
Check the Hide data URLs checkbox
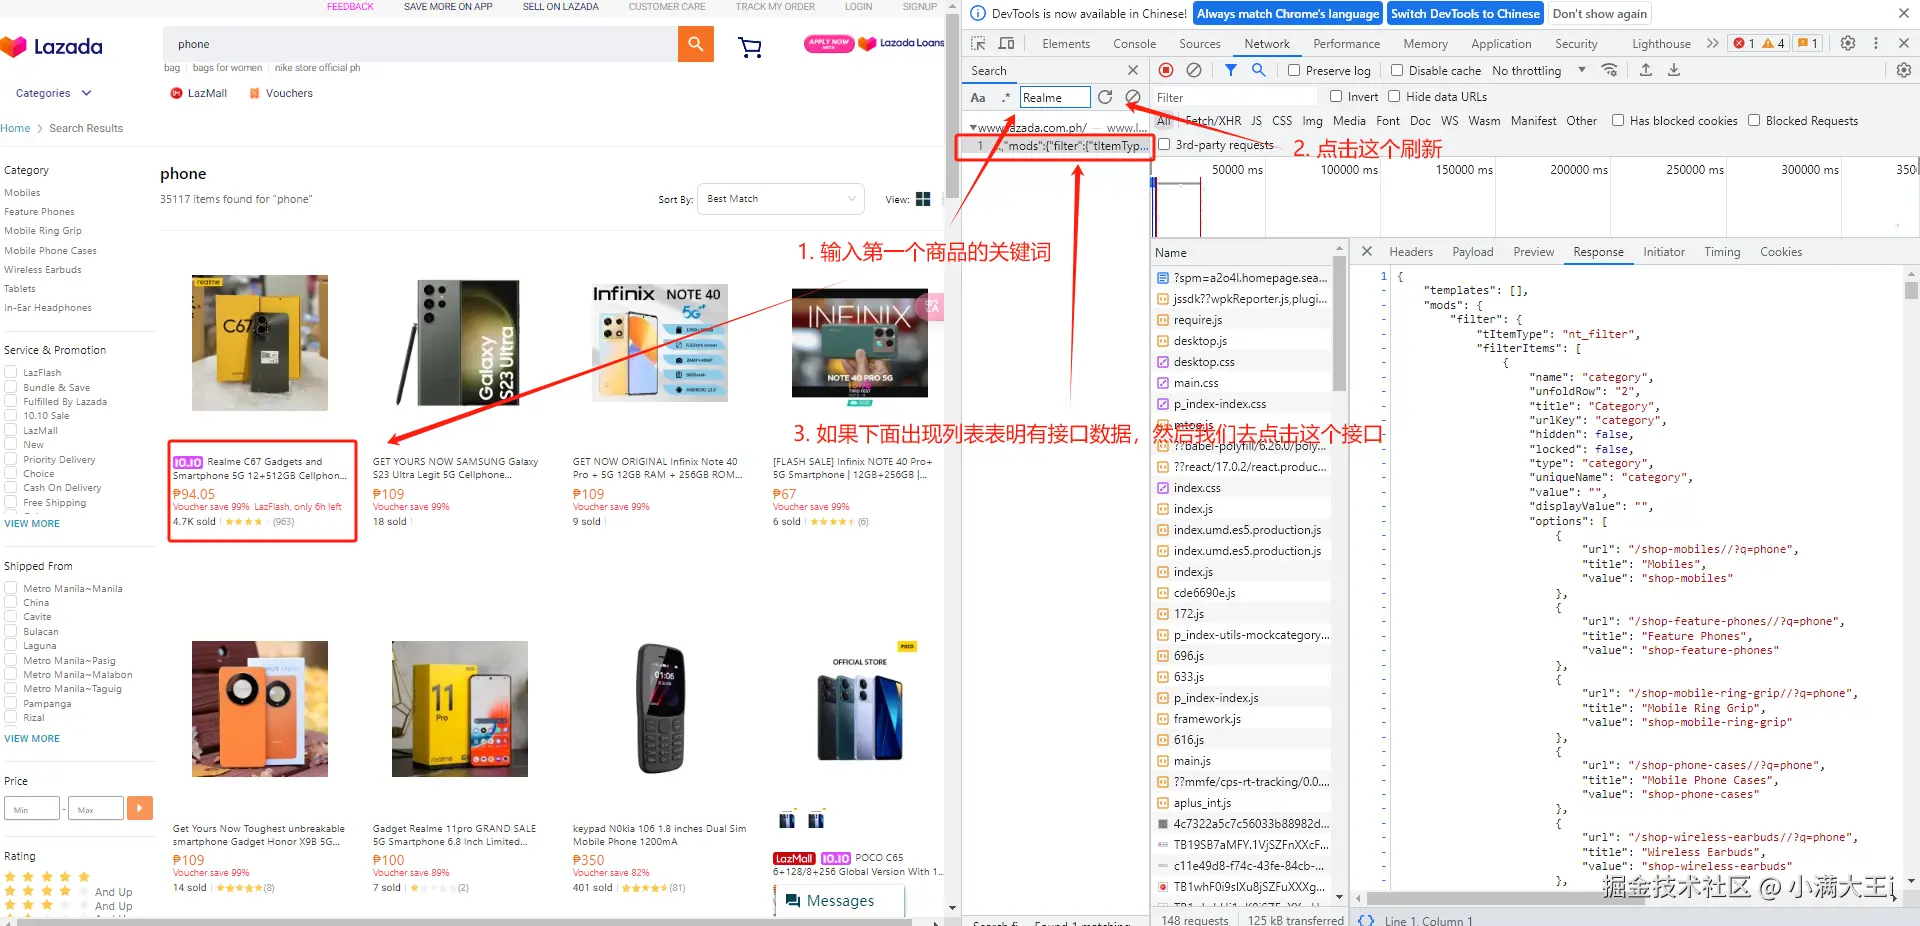(x=1394, y=96)
